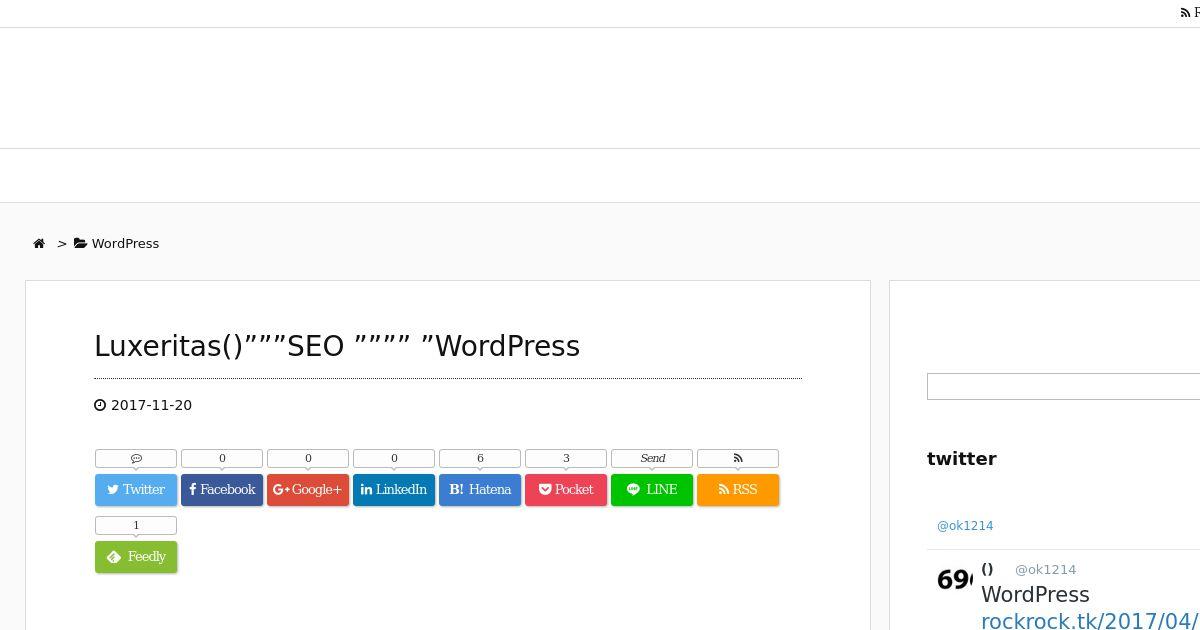Follow the site on Feedly
1200x630 pixels.
136,557
